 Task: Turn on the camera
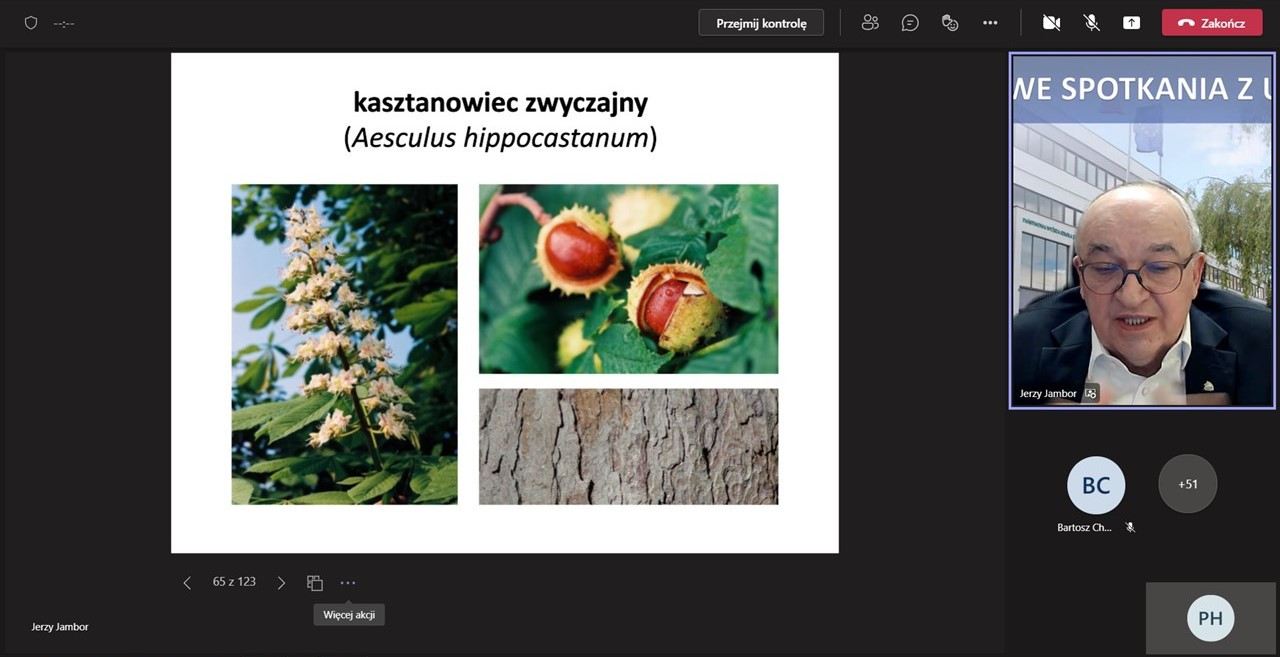coord(1051,23)
